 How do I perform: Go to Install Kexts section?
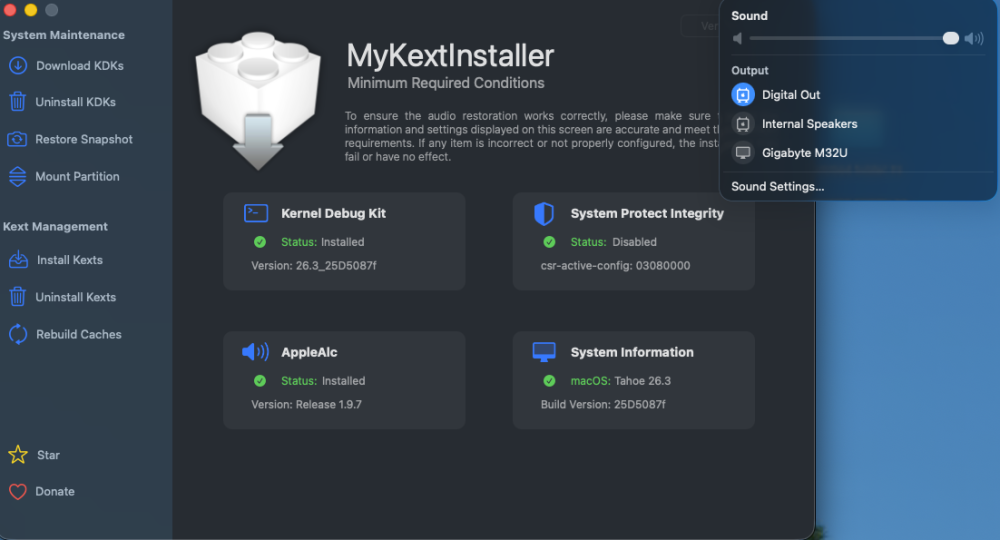coord(70,260)
